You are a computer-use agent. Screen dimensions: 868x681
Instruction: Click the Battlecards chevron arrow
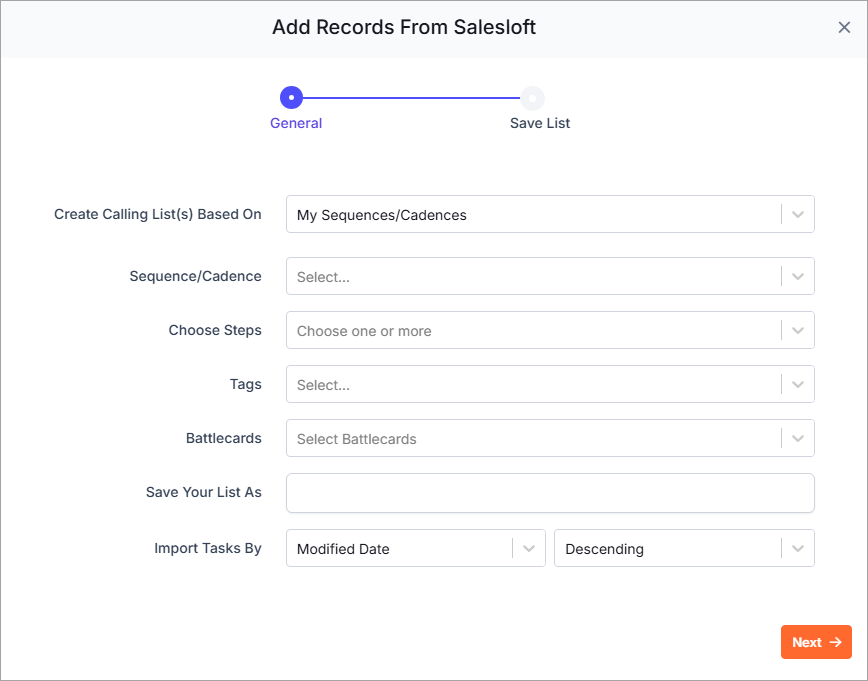point(798,438)
